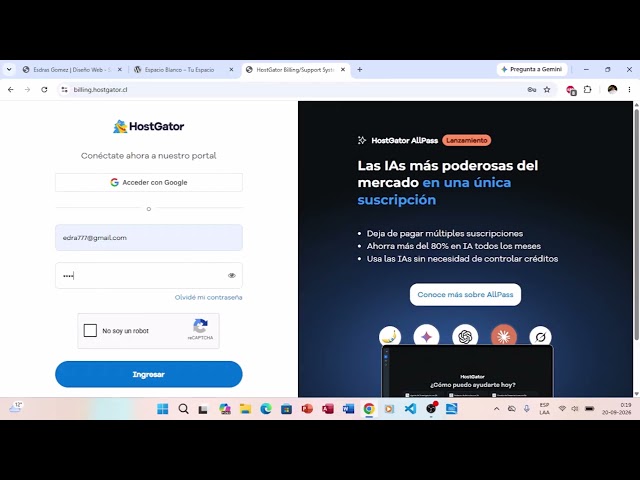
Task: Click the reCAPTCHA logo
Action: pyautogui.click(x=200, y=326)
